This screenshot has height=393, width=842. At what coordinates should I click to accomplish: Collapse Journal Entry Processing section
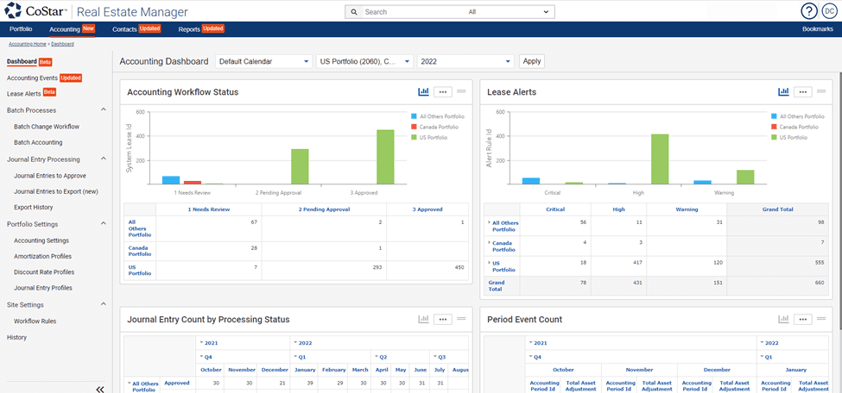tap(104, 159)
